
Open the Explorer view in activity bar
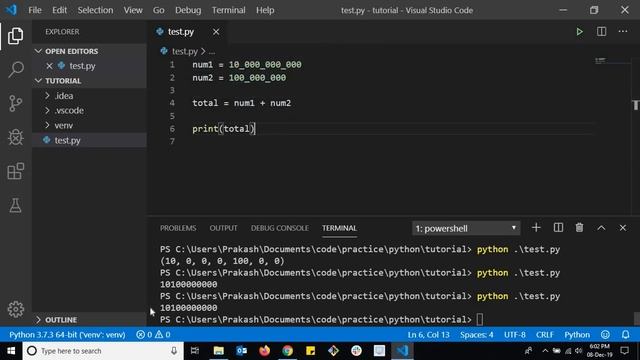pos(16,36)
